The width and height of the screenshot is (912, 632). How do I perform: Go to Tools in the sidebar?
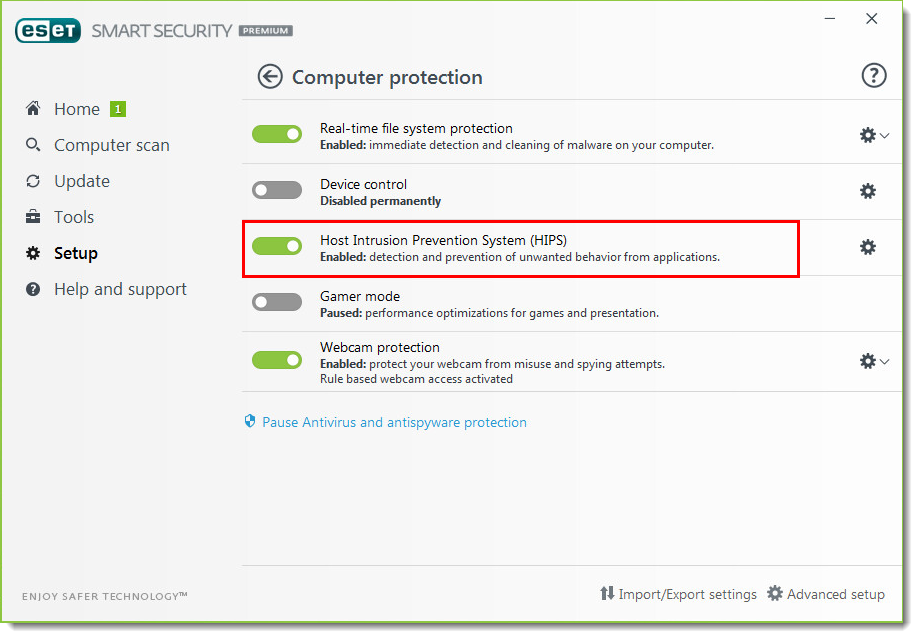pos(74,217)
